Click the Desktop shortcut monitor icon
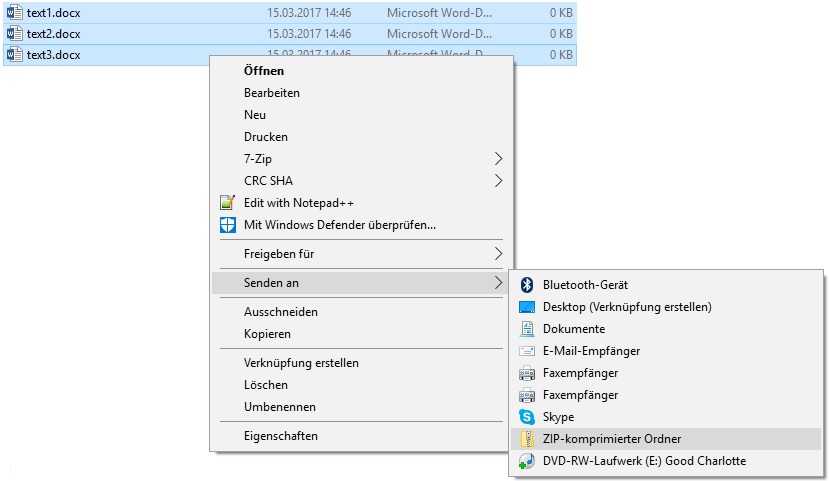829x481 pixels. (527, 307)
